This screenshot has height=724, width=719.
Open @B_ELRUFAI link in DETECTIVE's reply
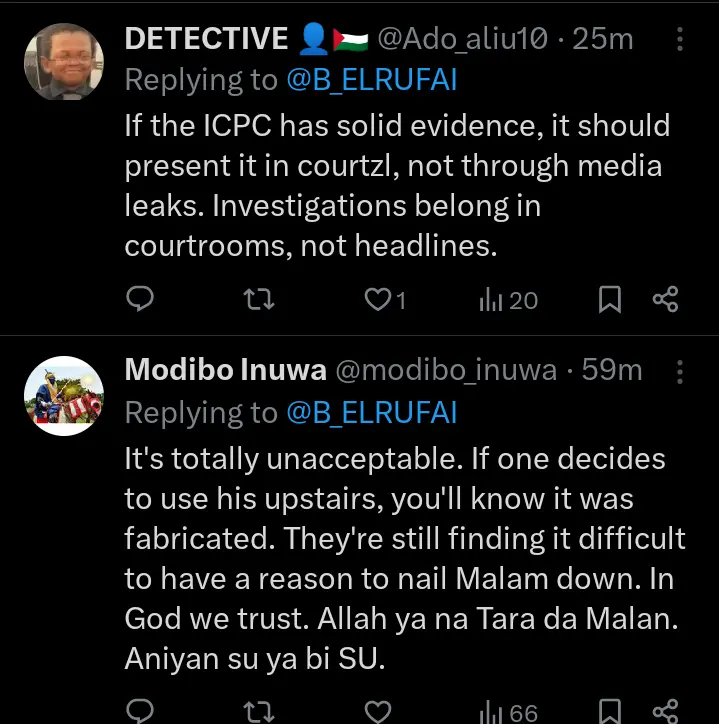click(371, 81)
